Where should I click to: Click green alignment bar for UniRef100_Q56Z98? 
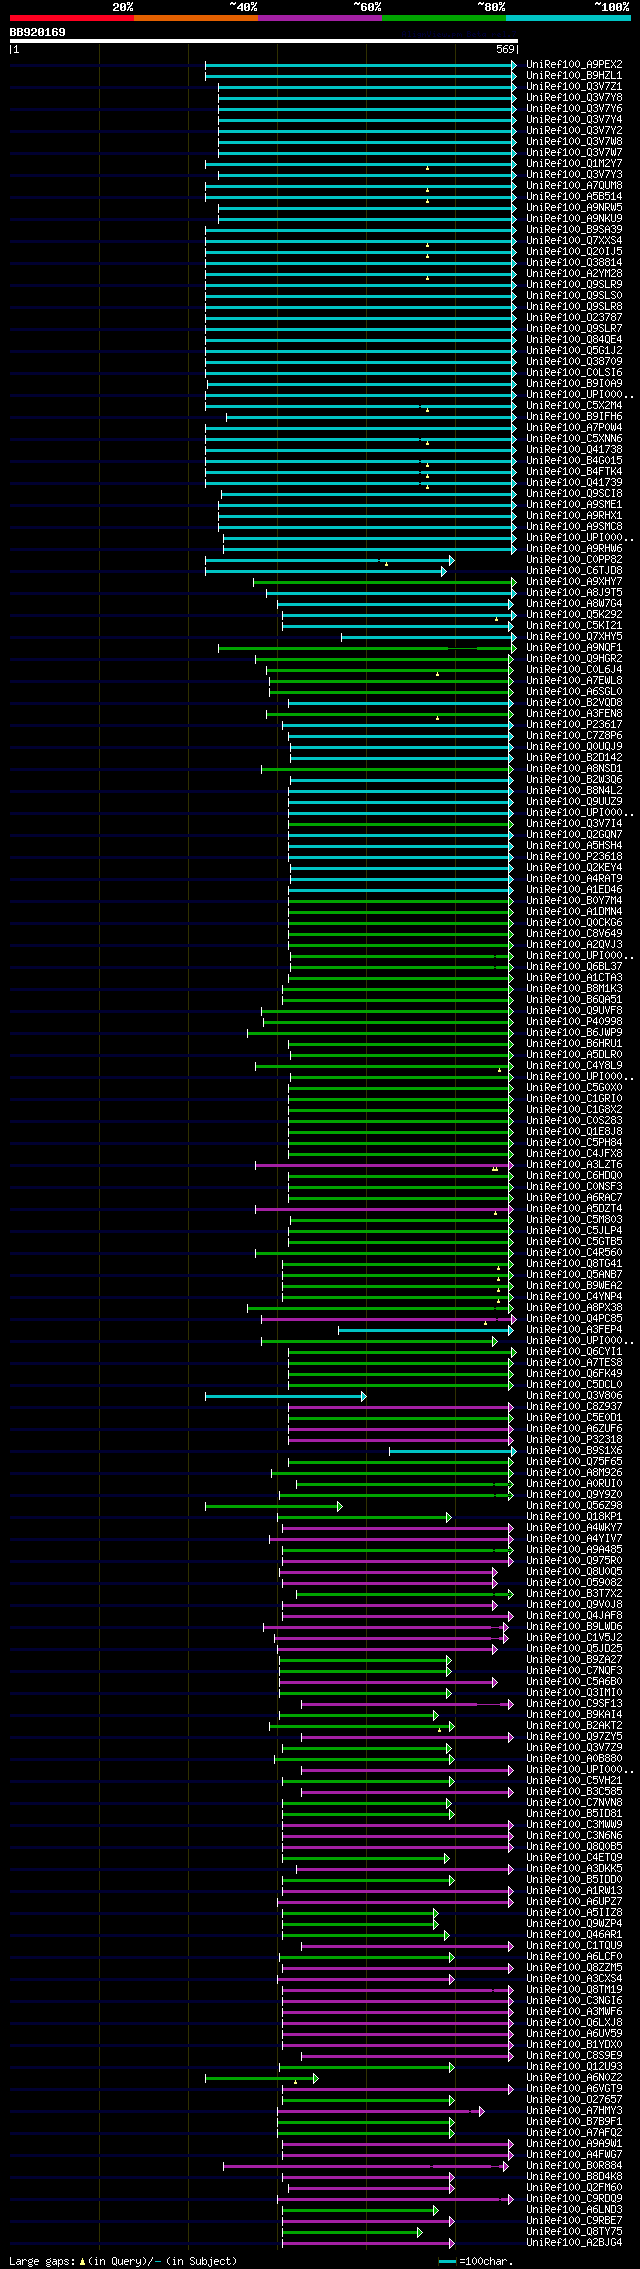(x=274, y=1506)
